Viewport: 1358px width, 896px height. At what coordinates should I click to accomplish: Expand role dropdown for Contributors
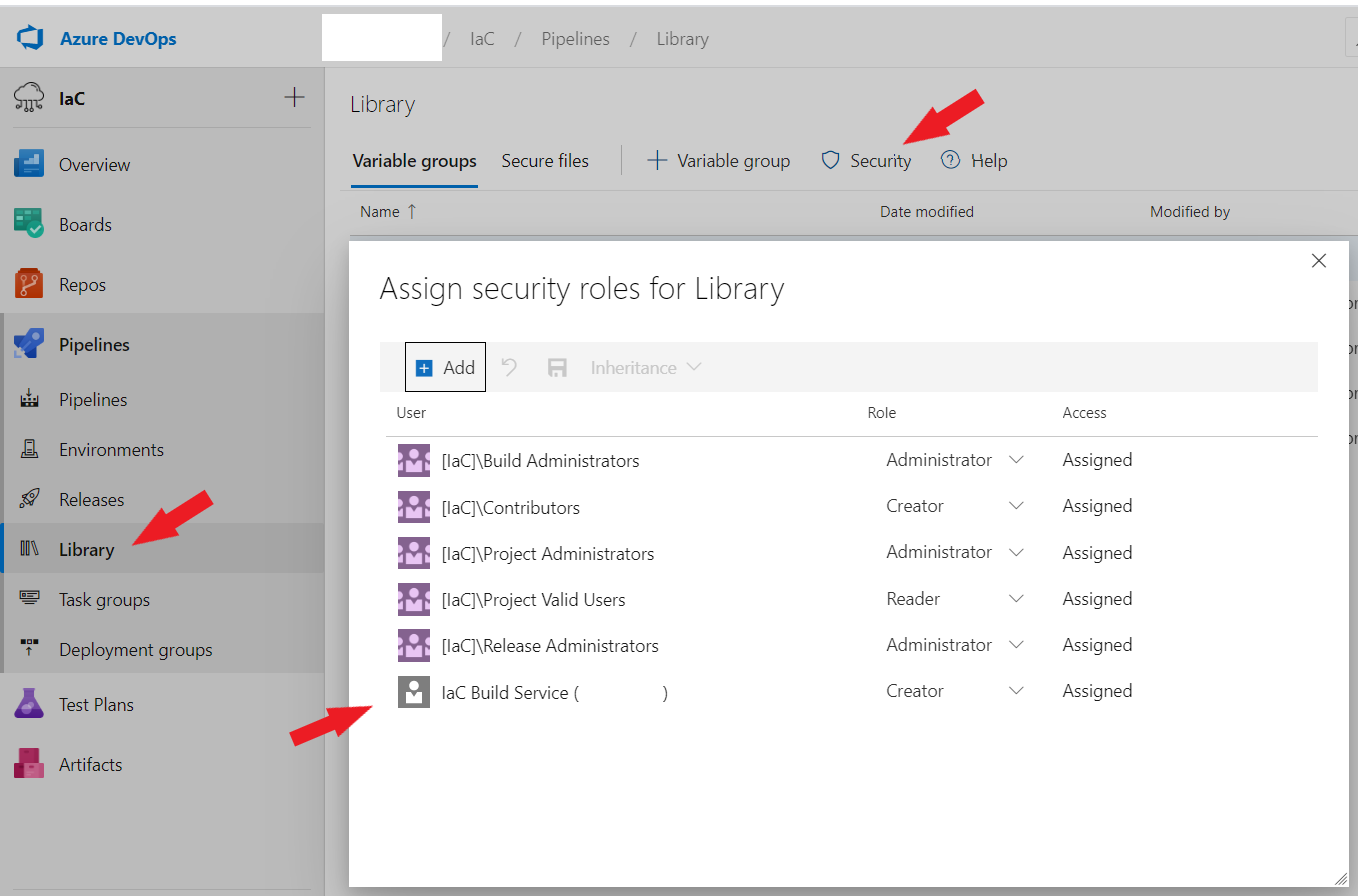1016,506
